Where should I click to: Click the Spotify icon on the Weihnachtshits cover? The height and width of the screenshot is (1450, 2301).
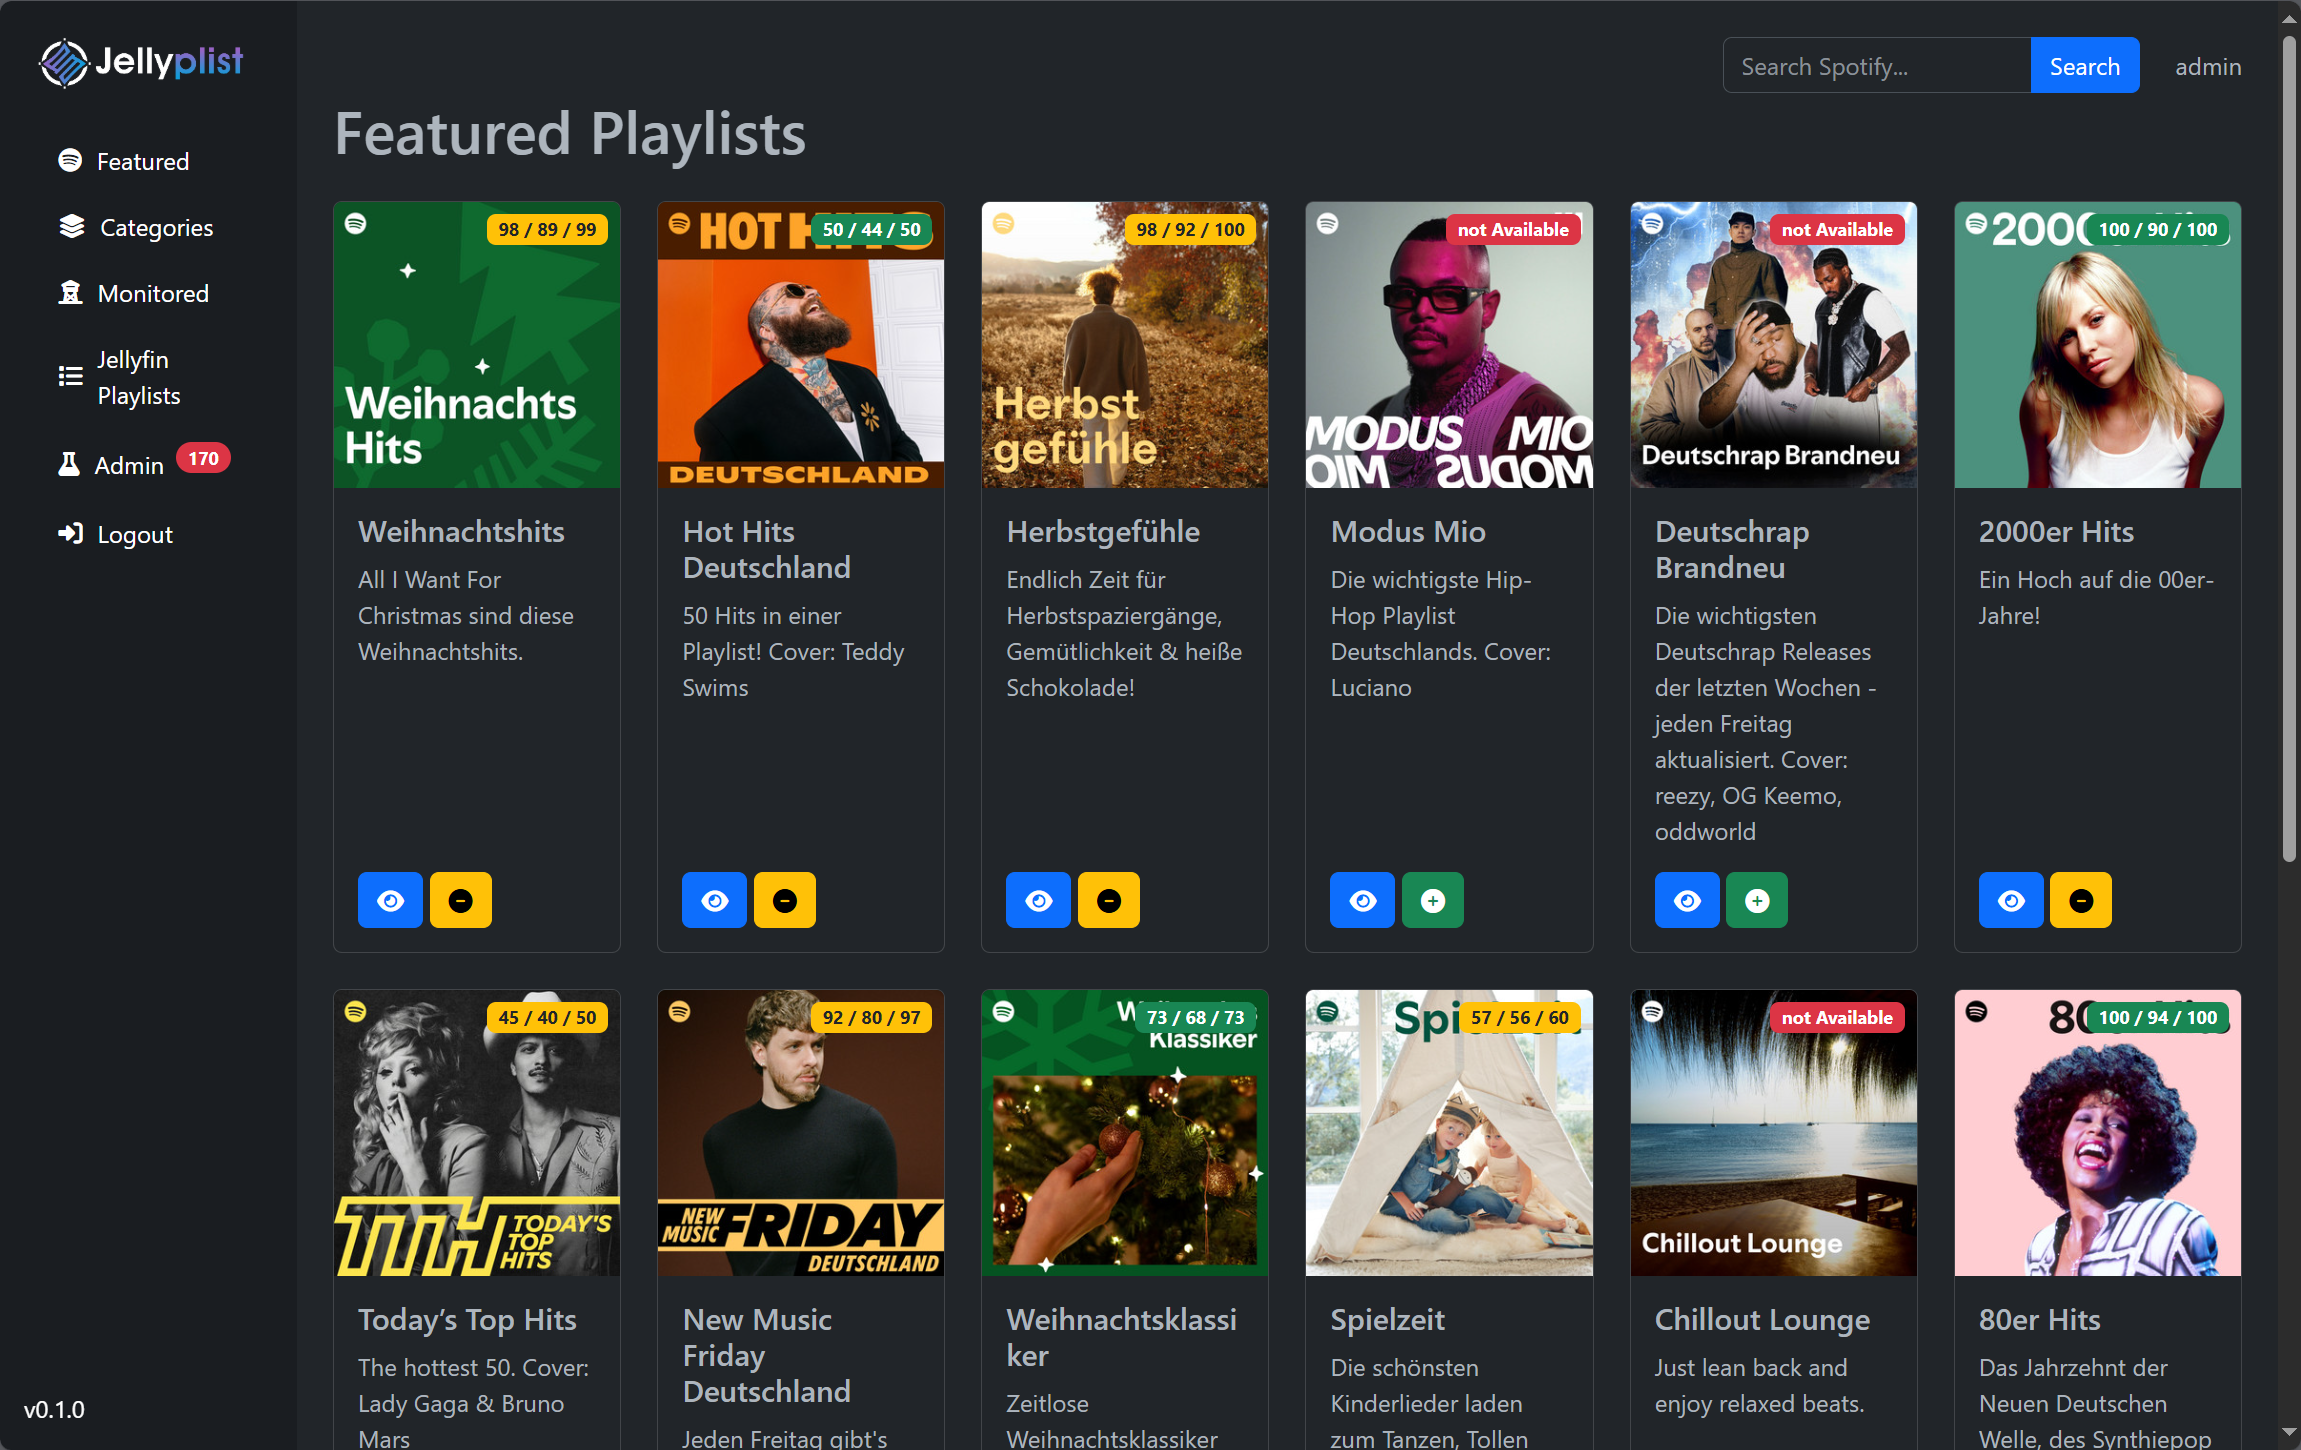coord(355,226)
